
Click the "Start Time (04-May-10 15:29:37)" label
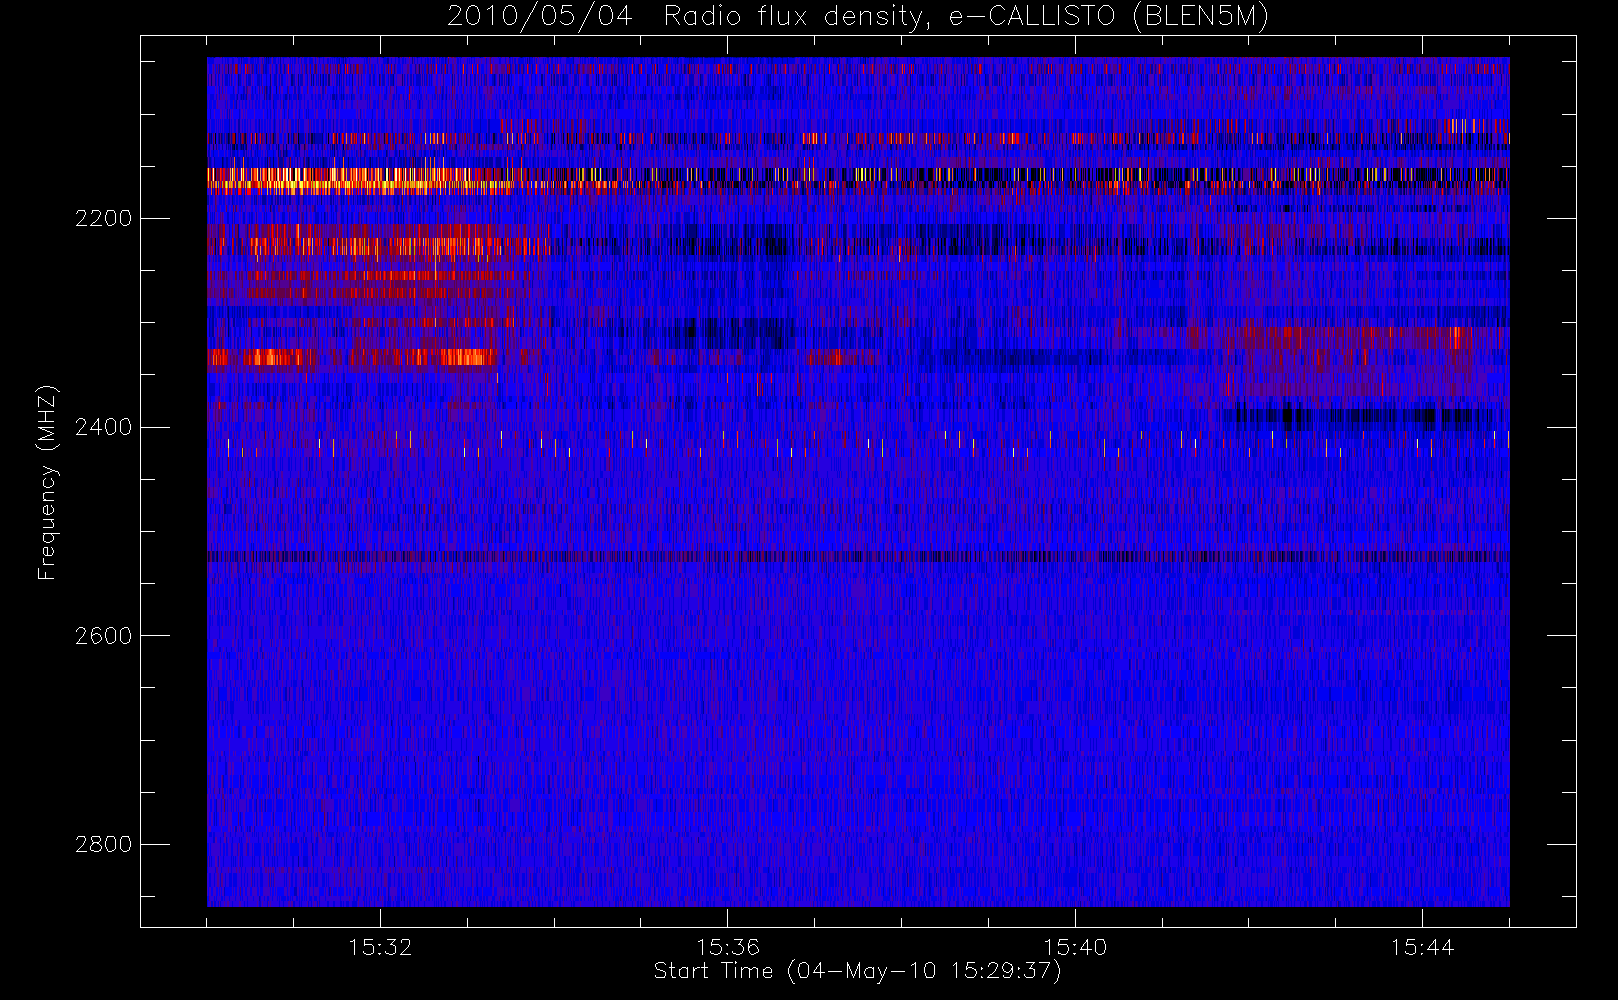click(x=857, y=971)
